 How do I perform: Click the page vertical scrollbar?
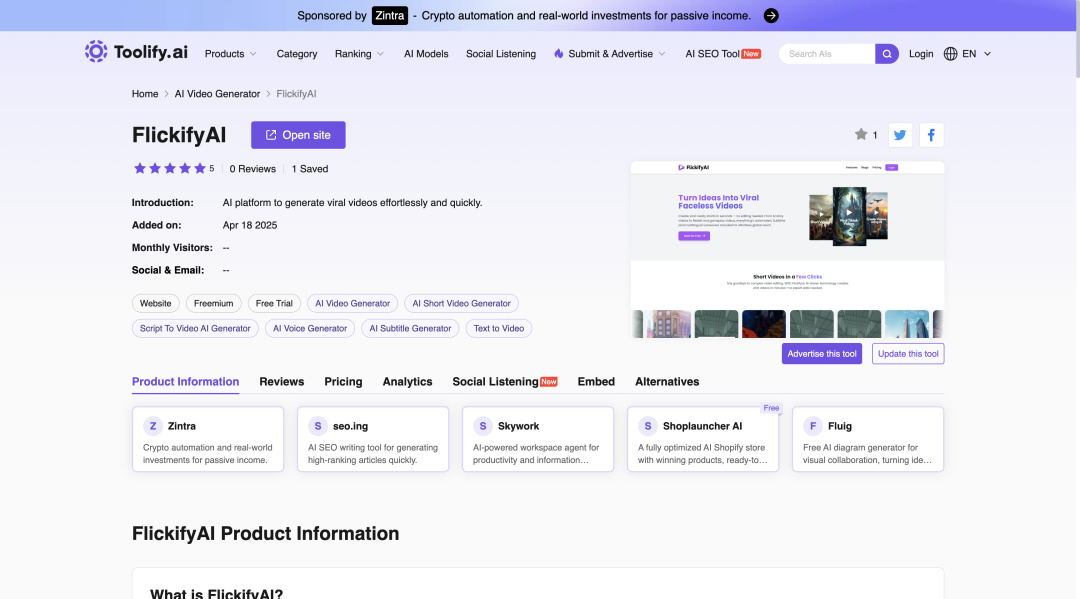pos(1076,41)
